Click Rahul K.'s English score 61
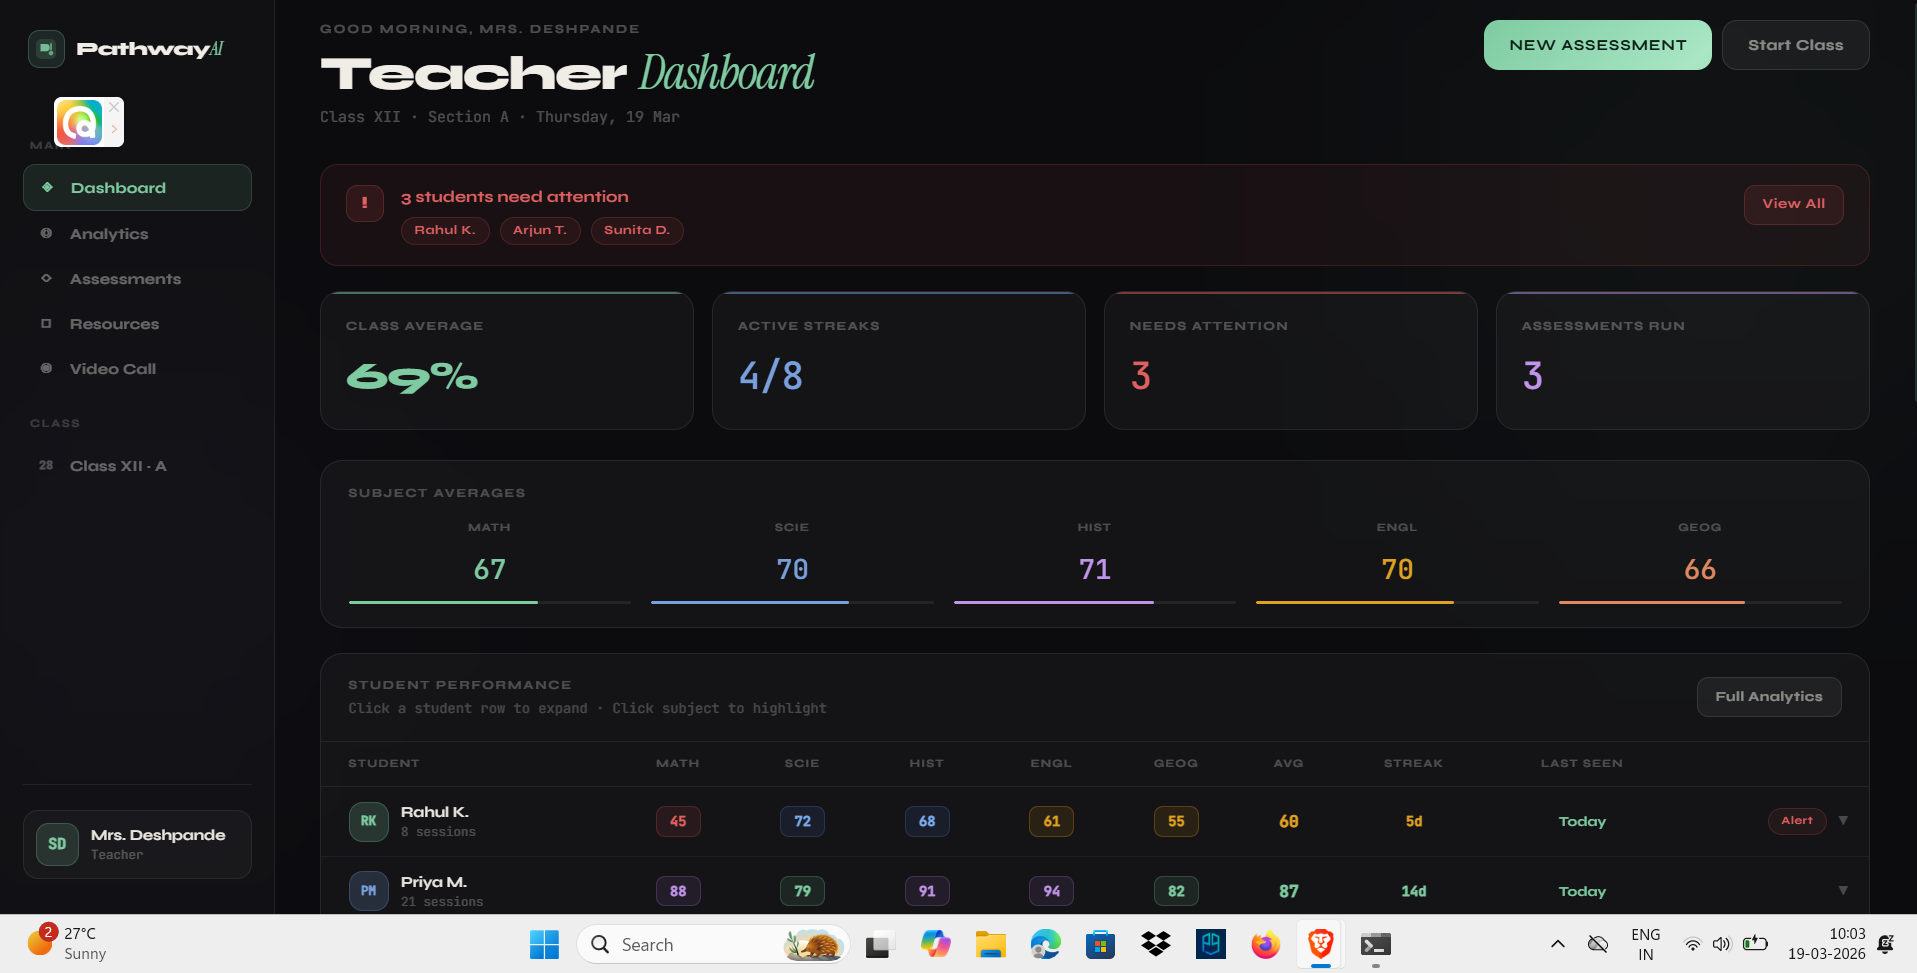Image resolution: width=1917 pixels, height=973 pixels. [1051, 821]
